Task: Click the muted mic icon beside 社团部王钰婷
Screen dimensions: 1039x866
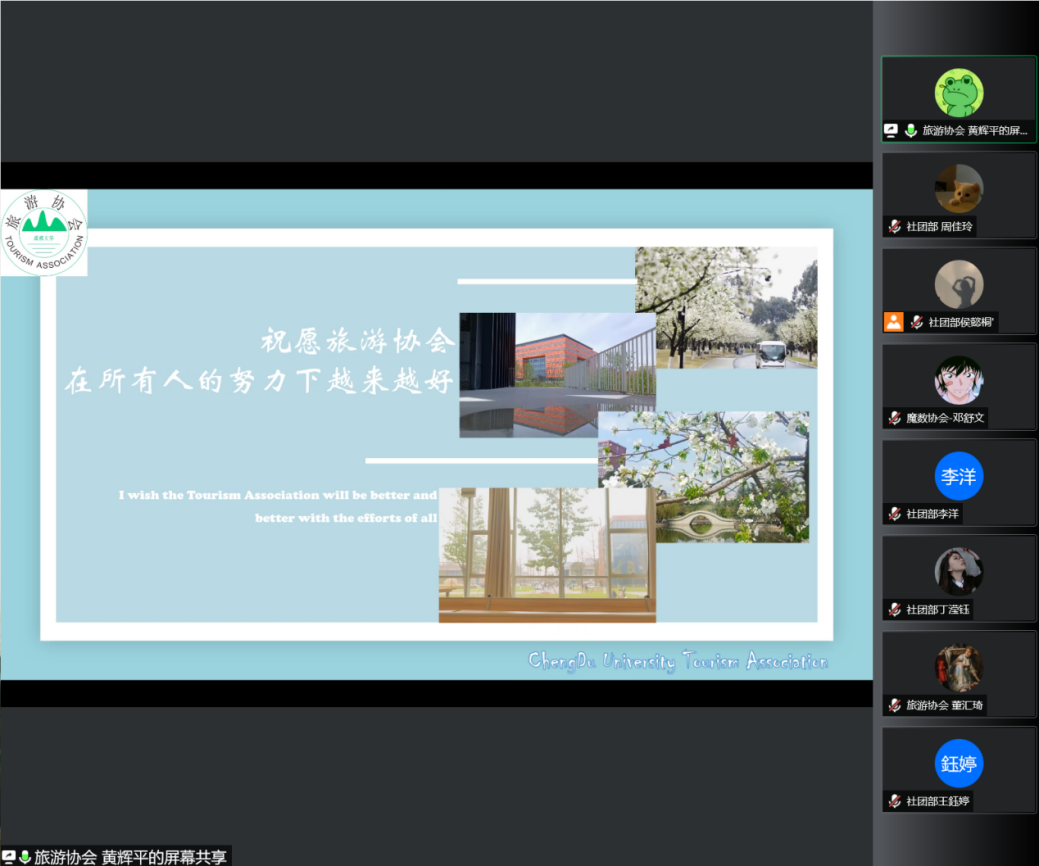Action: [895, 802]
